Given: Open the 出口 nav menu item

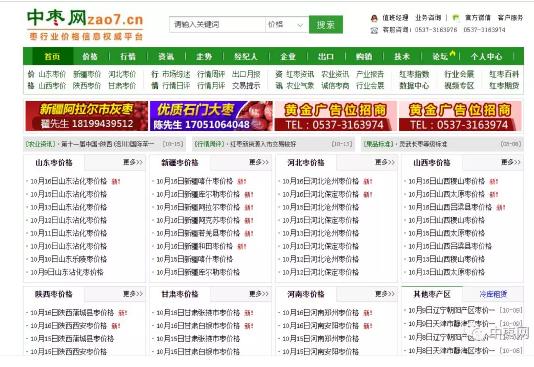Looking at the screenshot, I should tap(326, 56).
